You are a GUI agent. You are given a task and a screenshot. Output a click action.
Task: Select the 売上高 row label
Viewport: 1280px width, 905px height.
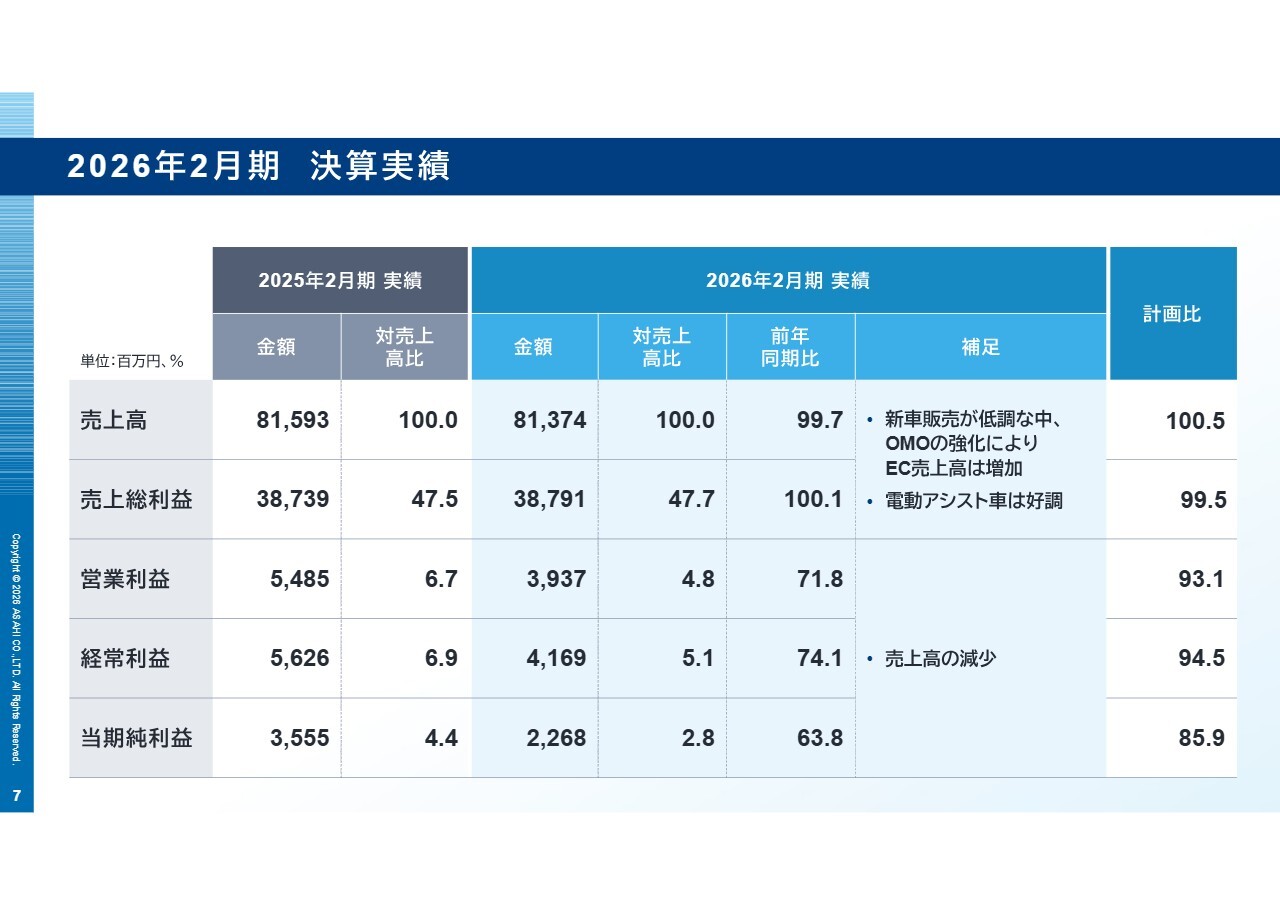tap(114, 421)
